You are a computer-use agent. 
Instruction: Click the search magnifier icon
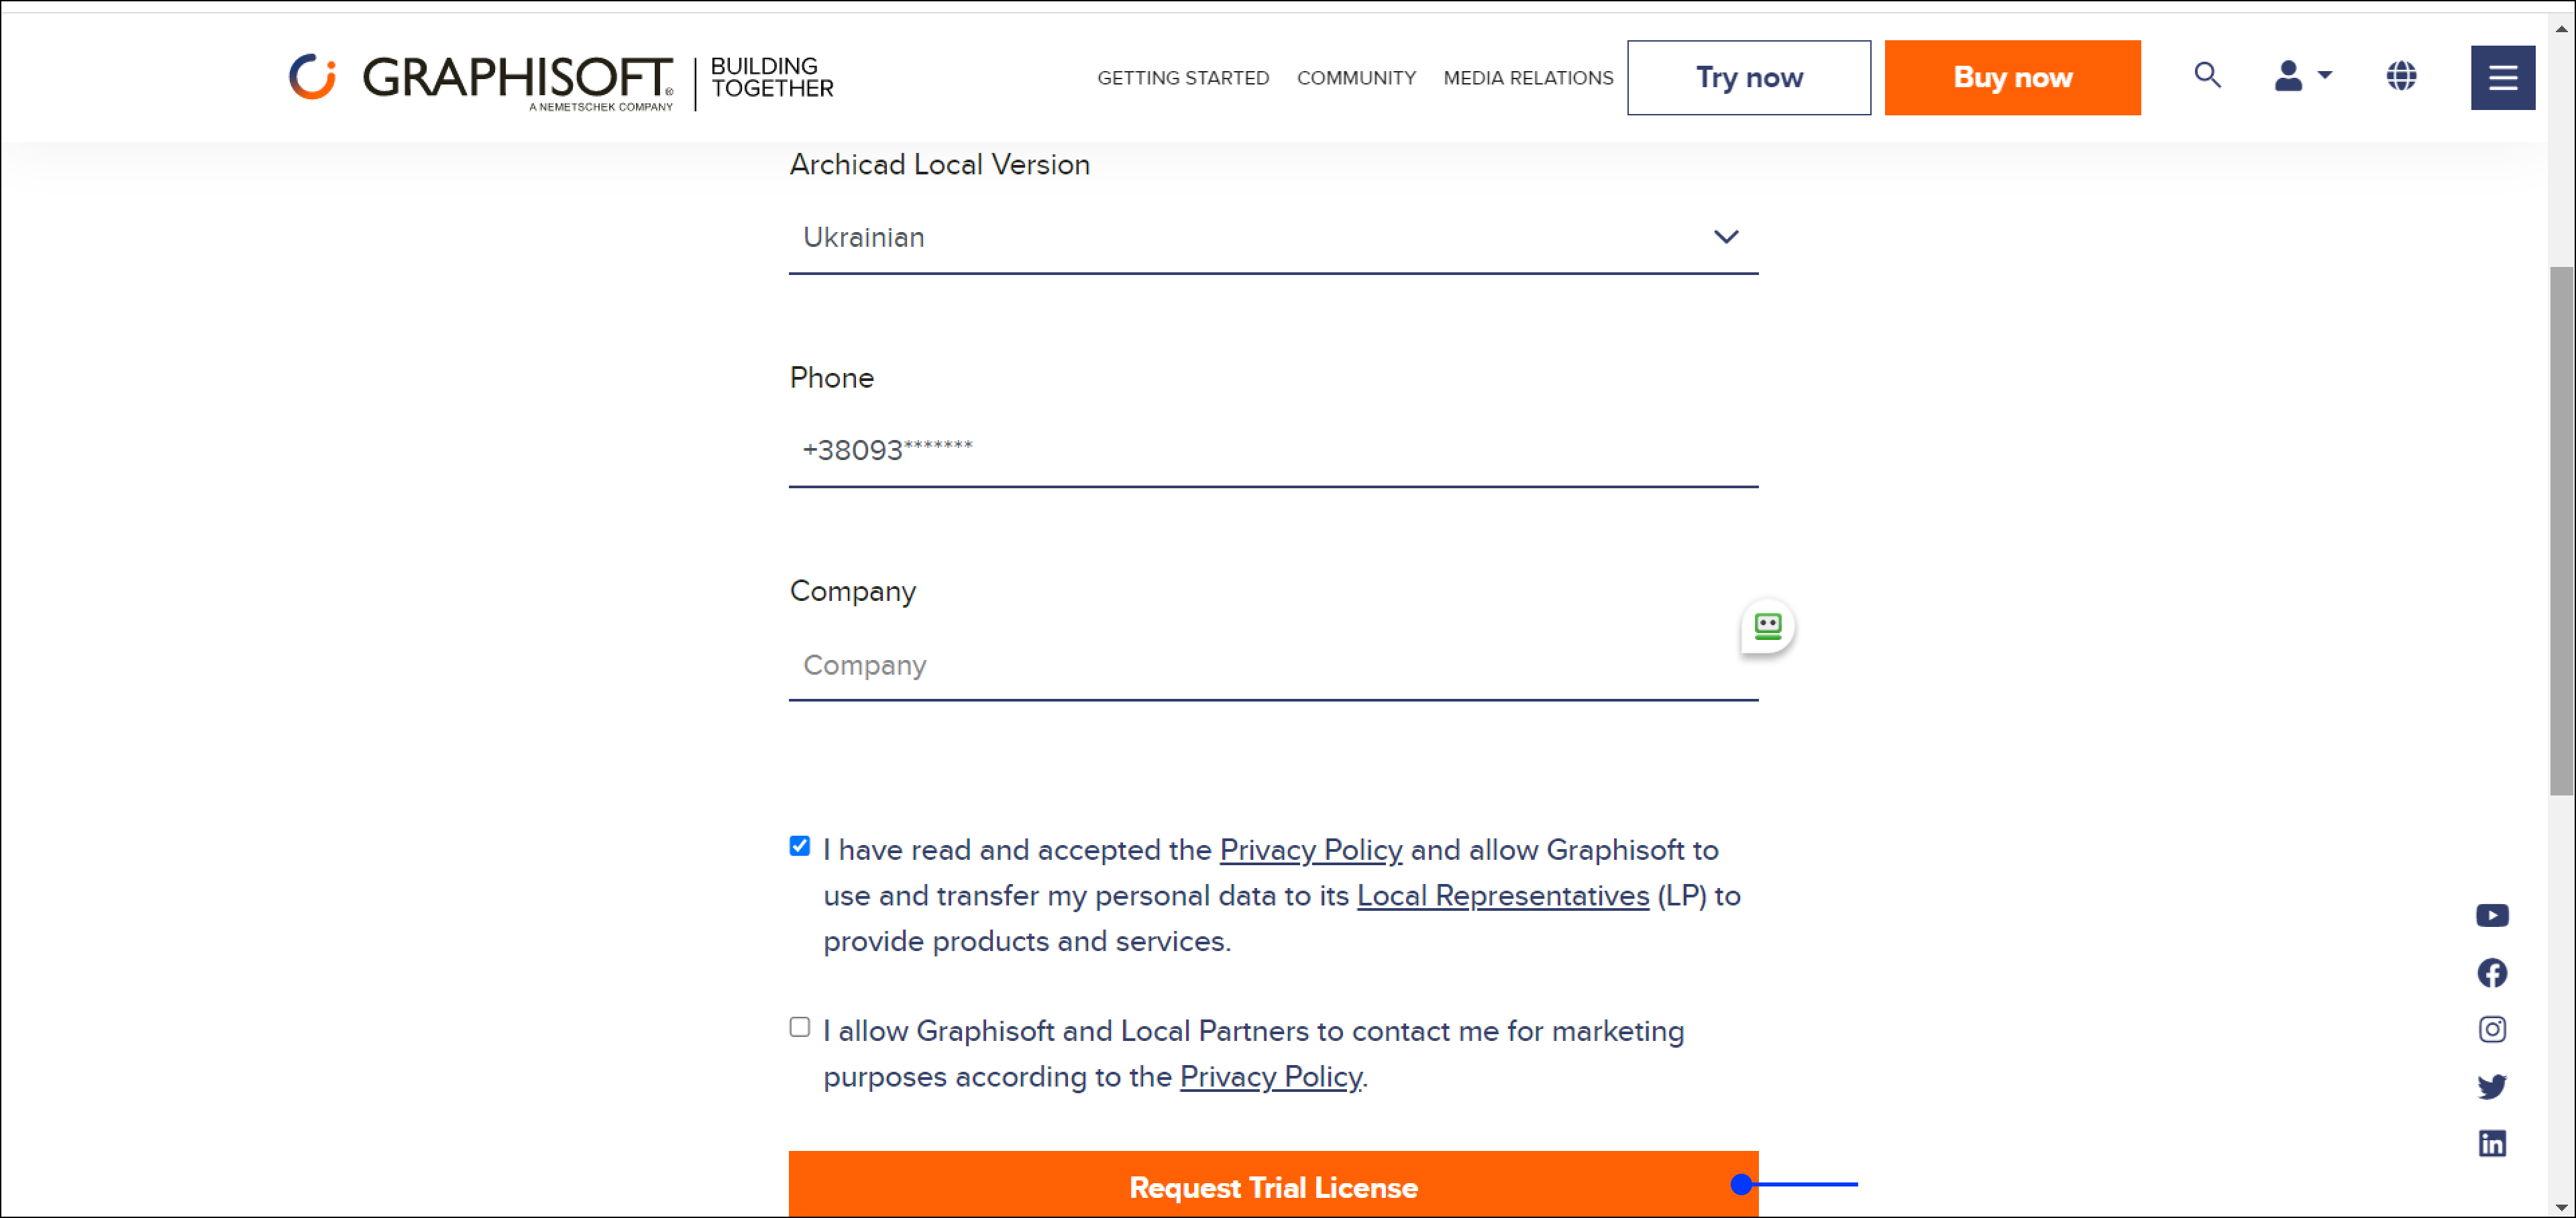[x=2207, y=76]
